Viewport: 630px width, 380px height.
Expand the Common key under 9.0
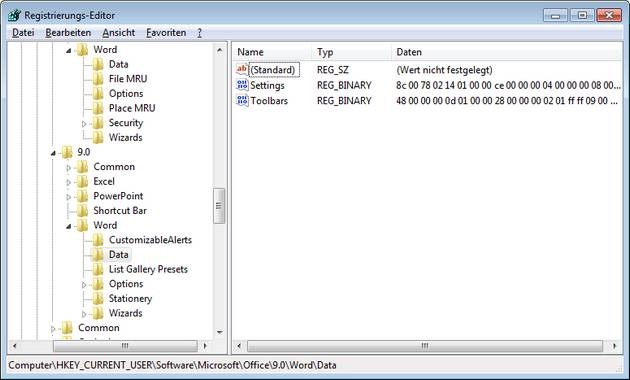point(69,168)
